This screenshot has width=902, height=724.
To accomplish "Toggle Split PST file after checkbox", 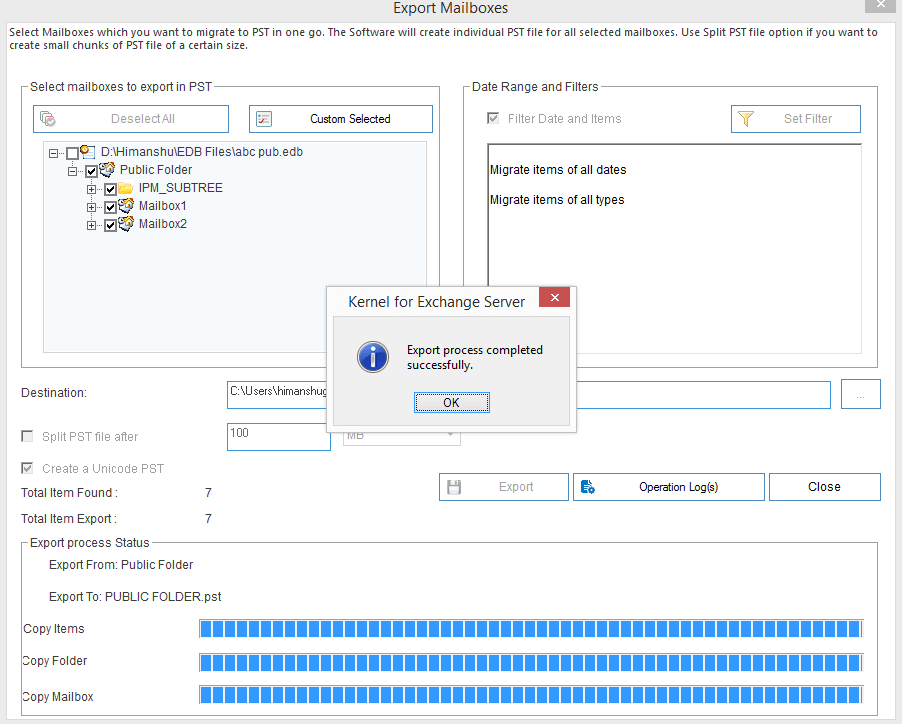I will click(27, 436).
